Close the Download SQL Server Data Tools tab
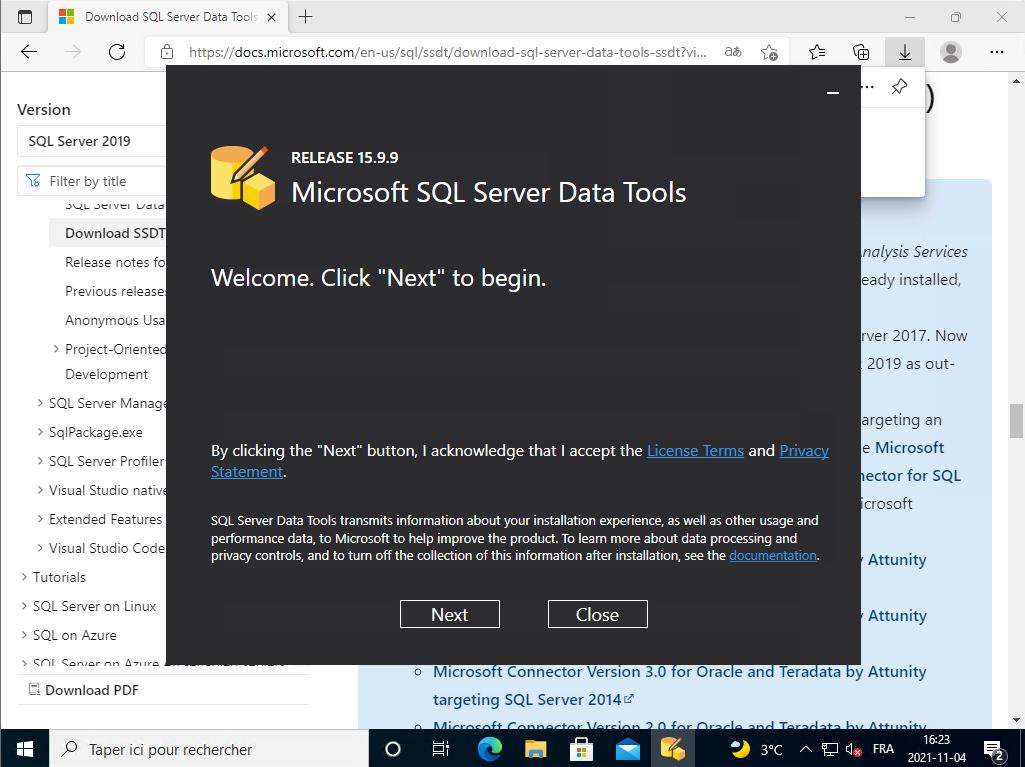Viewport: 1025px width, 767px height. point(272,18)
